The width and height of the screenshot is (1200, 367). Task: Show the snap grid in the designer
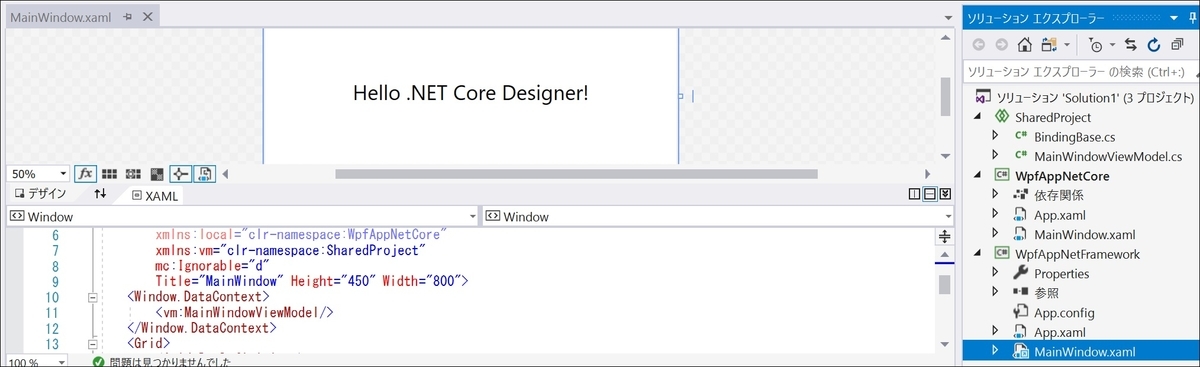pyautogui.click(x=110, y=174)
